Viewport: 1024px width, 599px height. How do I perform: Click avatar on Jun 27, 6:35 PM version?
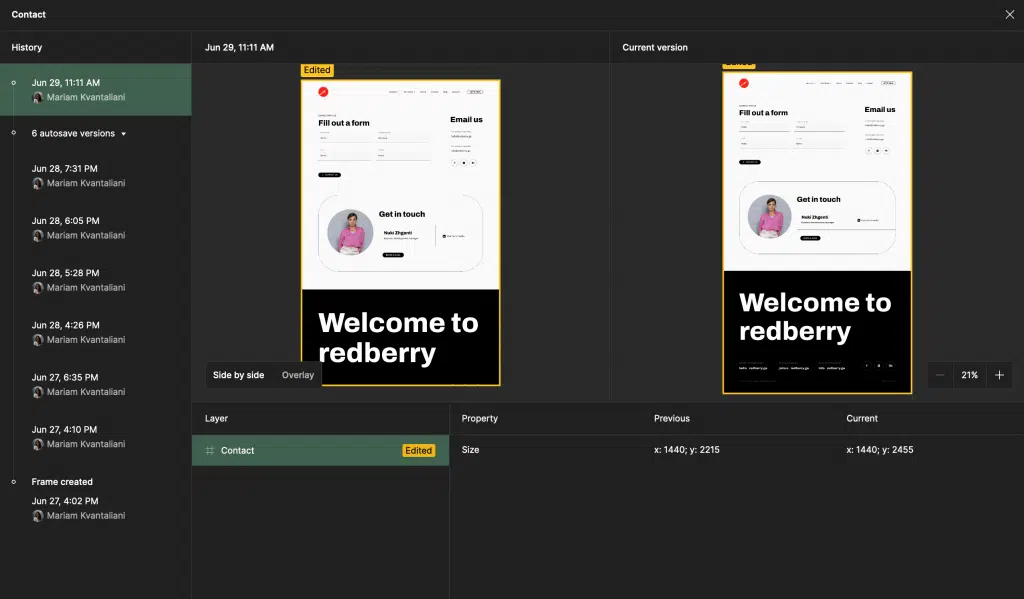(38, 392)
